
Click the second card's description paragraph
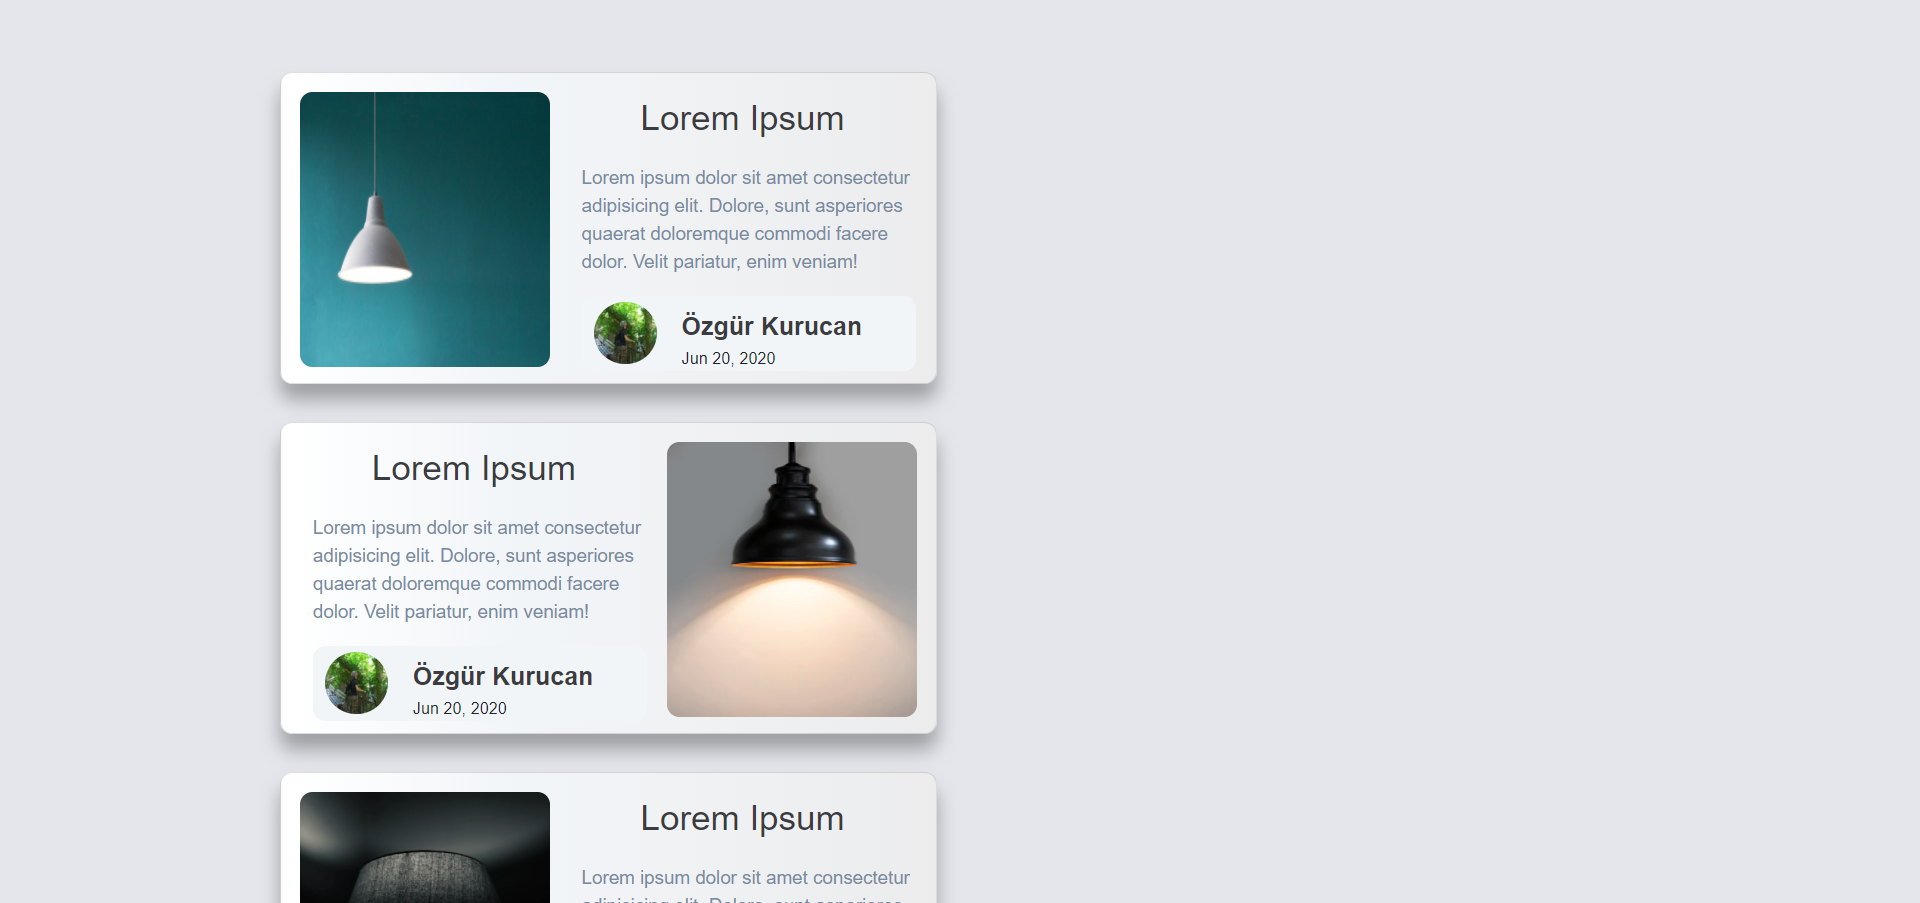point(477,569)
